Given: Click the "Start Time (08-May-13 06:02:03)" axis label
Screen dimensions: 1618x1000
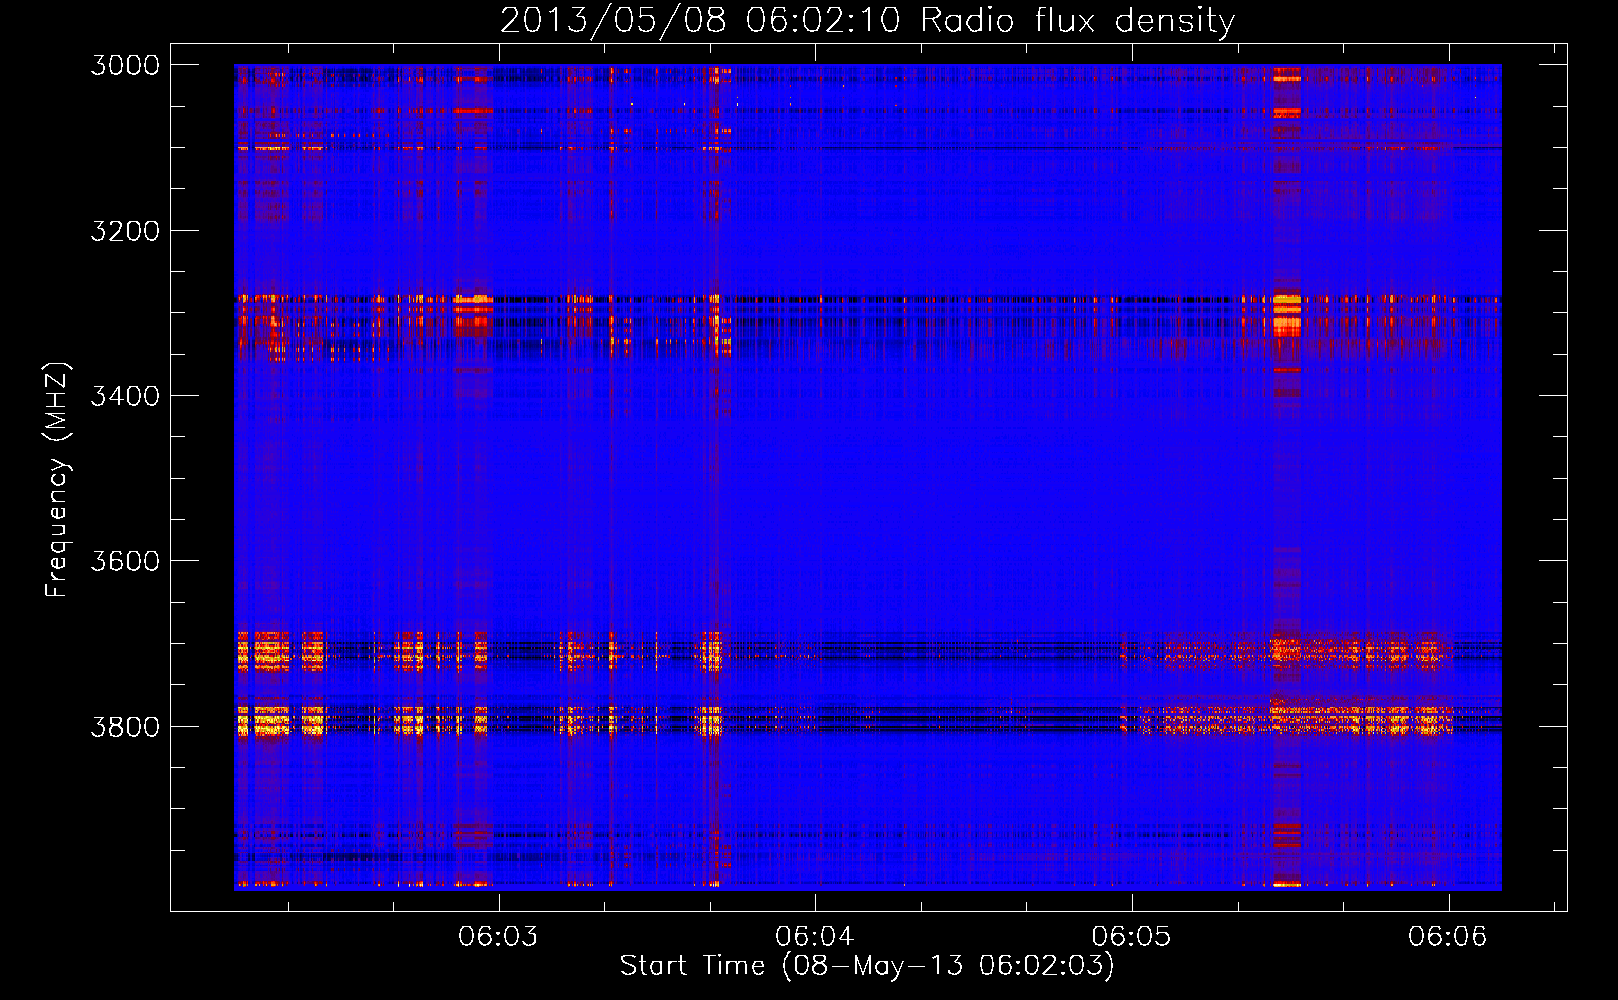Looking at the screenshot, I should pyautogui.click(x=867, y=966).
